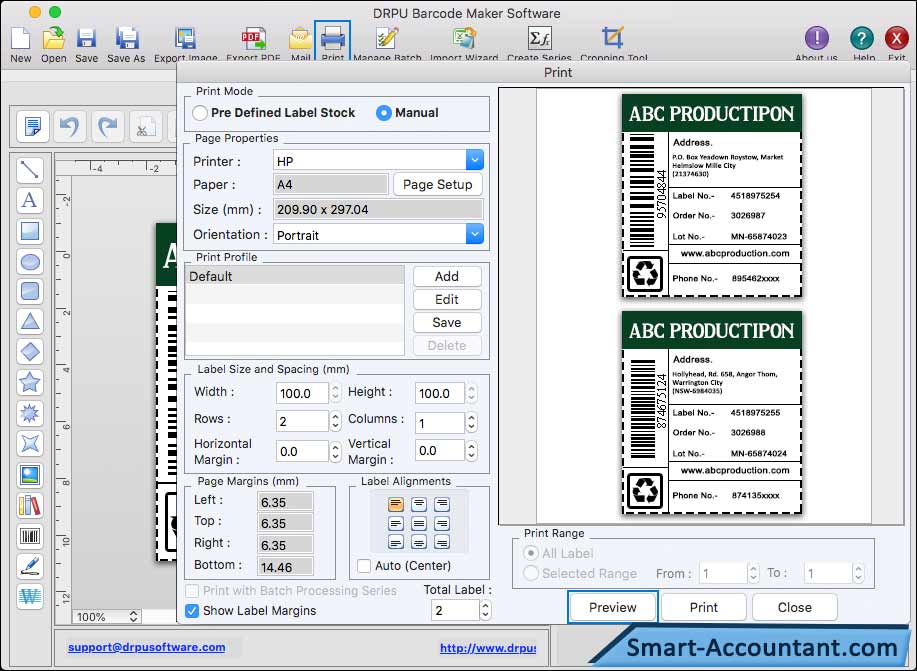
Task: Select the triangle shape tool
Action: click(x=30, y=321)
